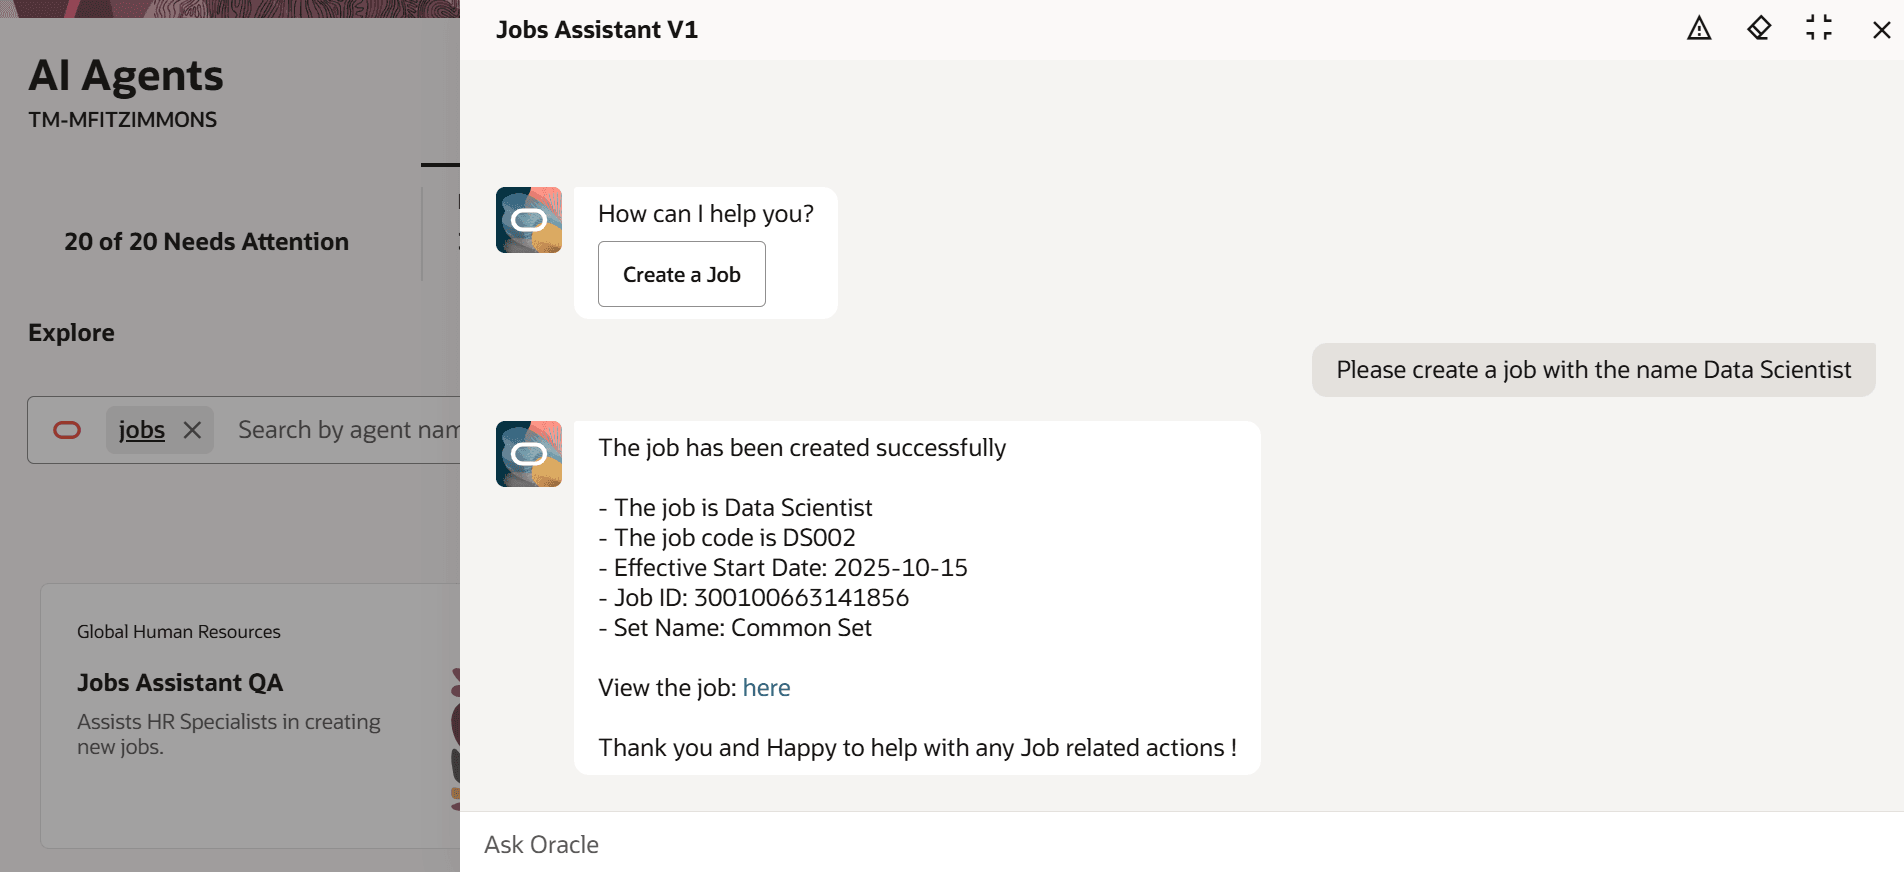Clear the conversation with the eraser icon
This screenshot has width=1904, height=872.
[x=1759, y=29]
